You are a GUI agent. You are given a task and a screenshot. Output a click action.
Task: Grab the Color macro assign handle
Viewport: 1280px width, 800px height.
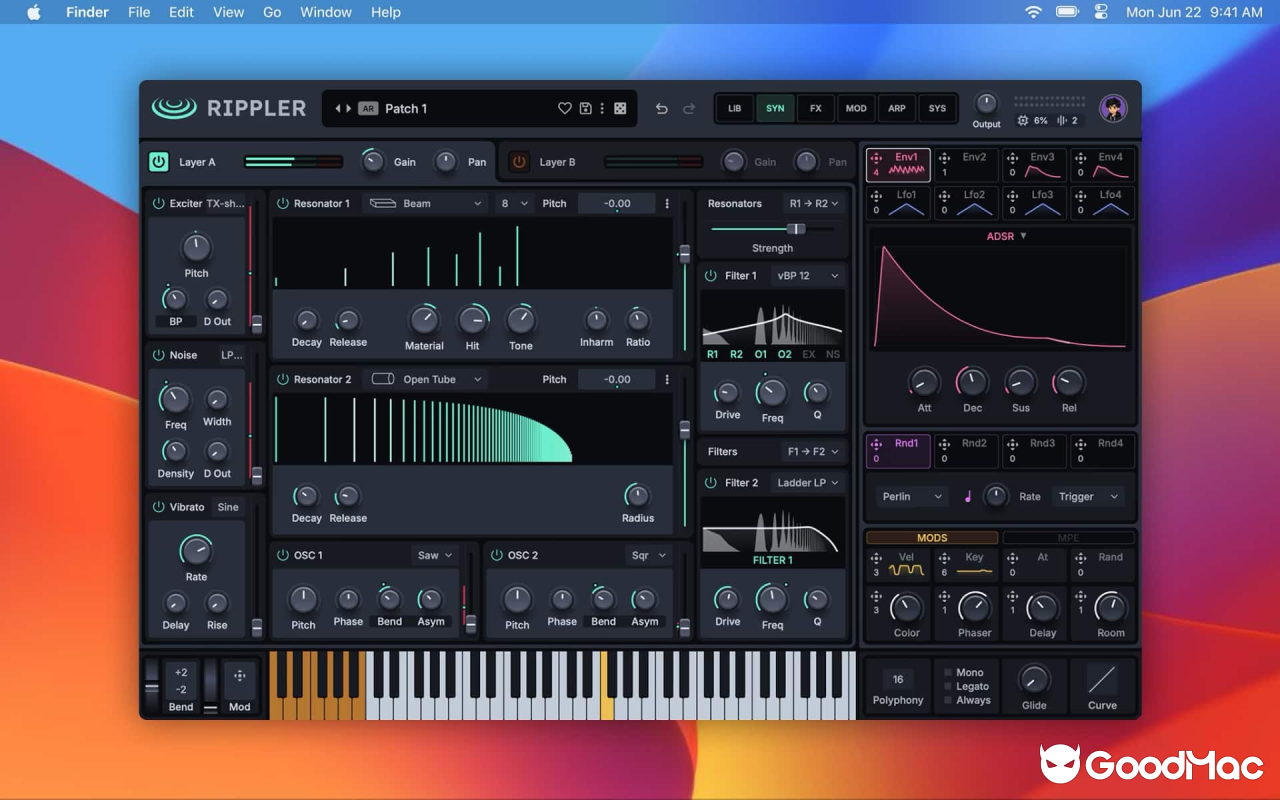pos(876,596)
